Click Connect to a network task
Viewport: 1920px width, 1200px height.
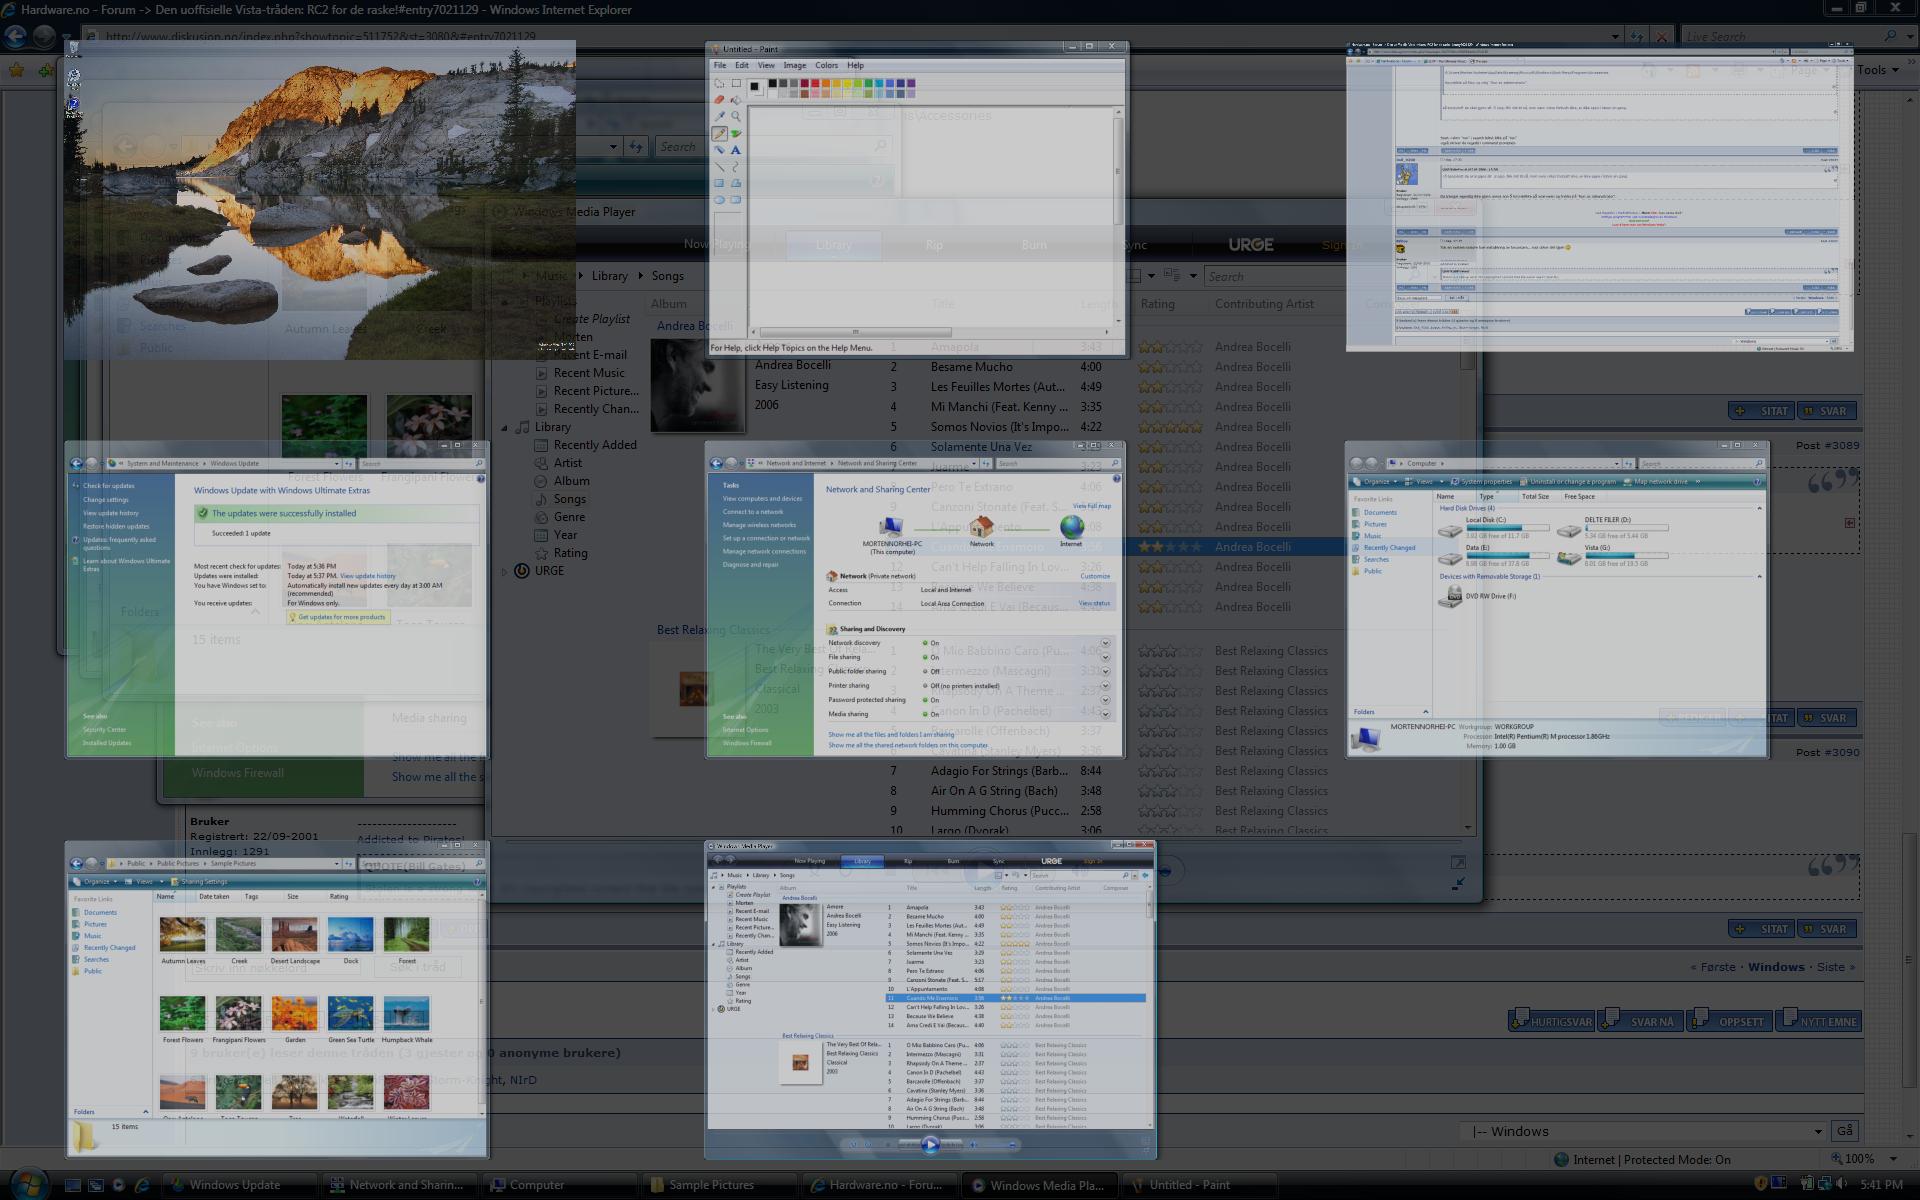pos(753,512)
